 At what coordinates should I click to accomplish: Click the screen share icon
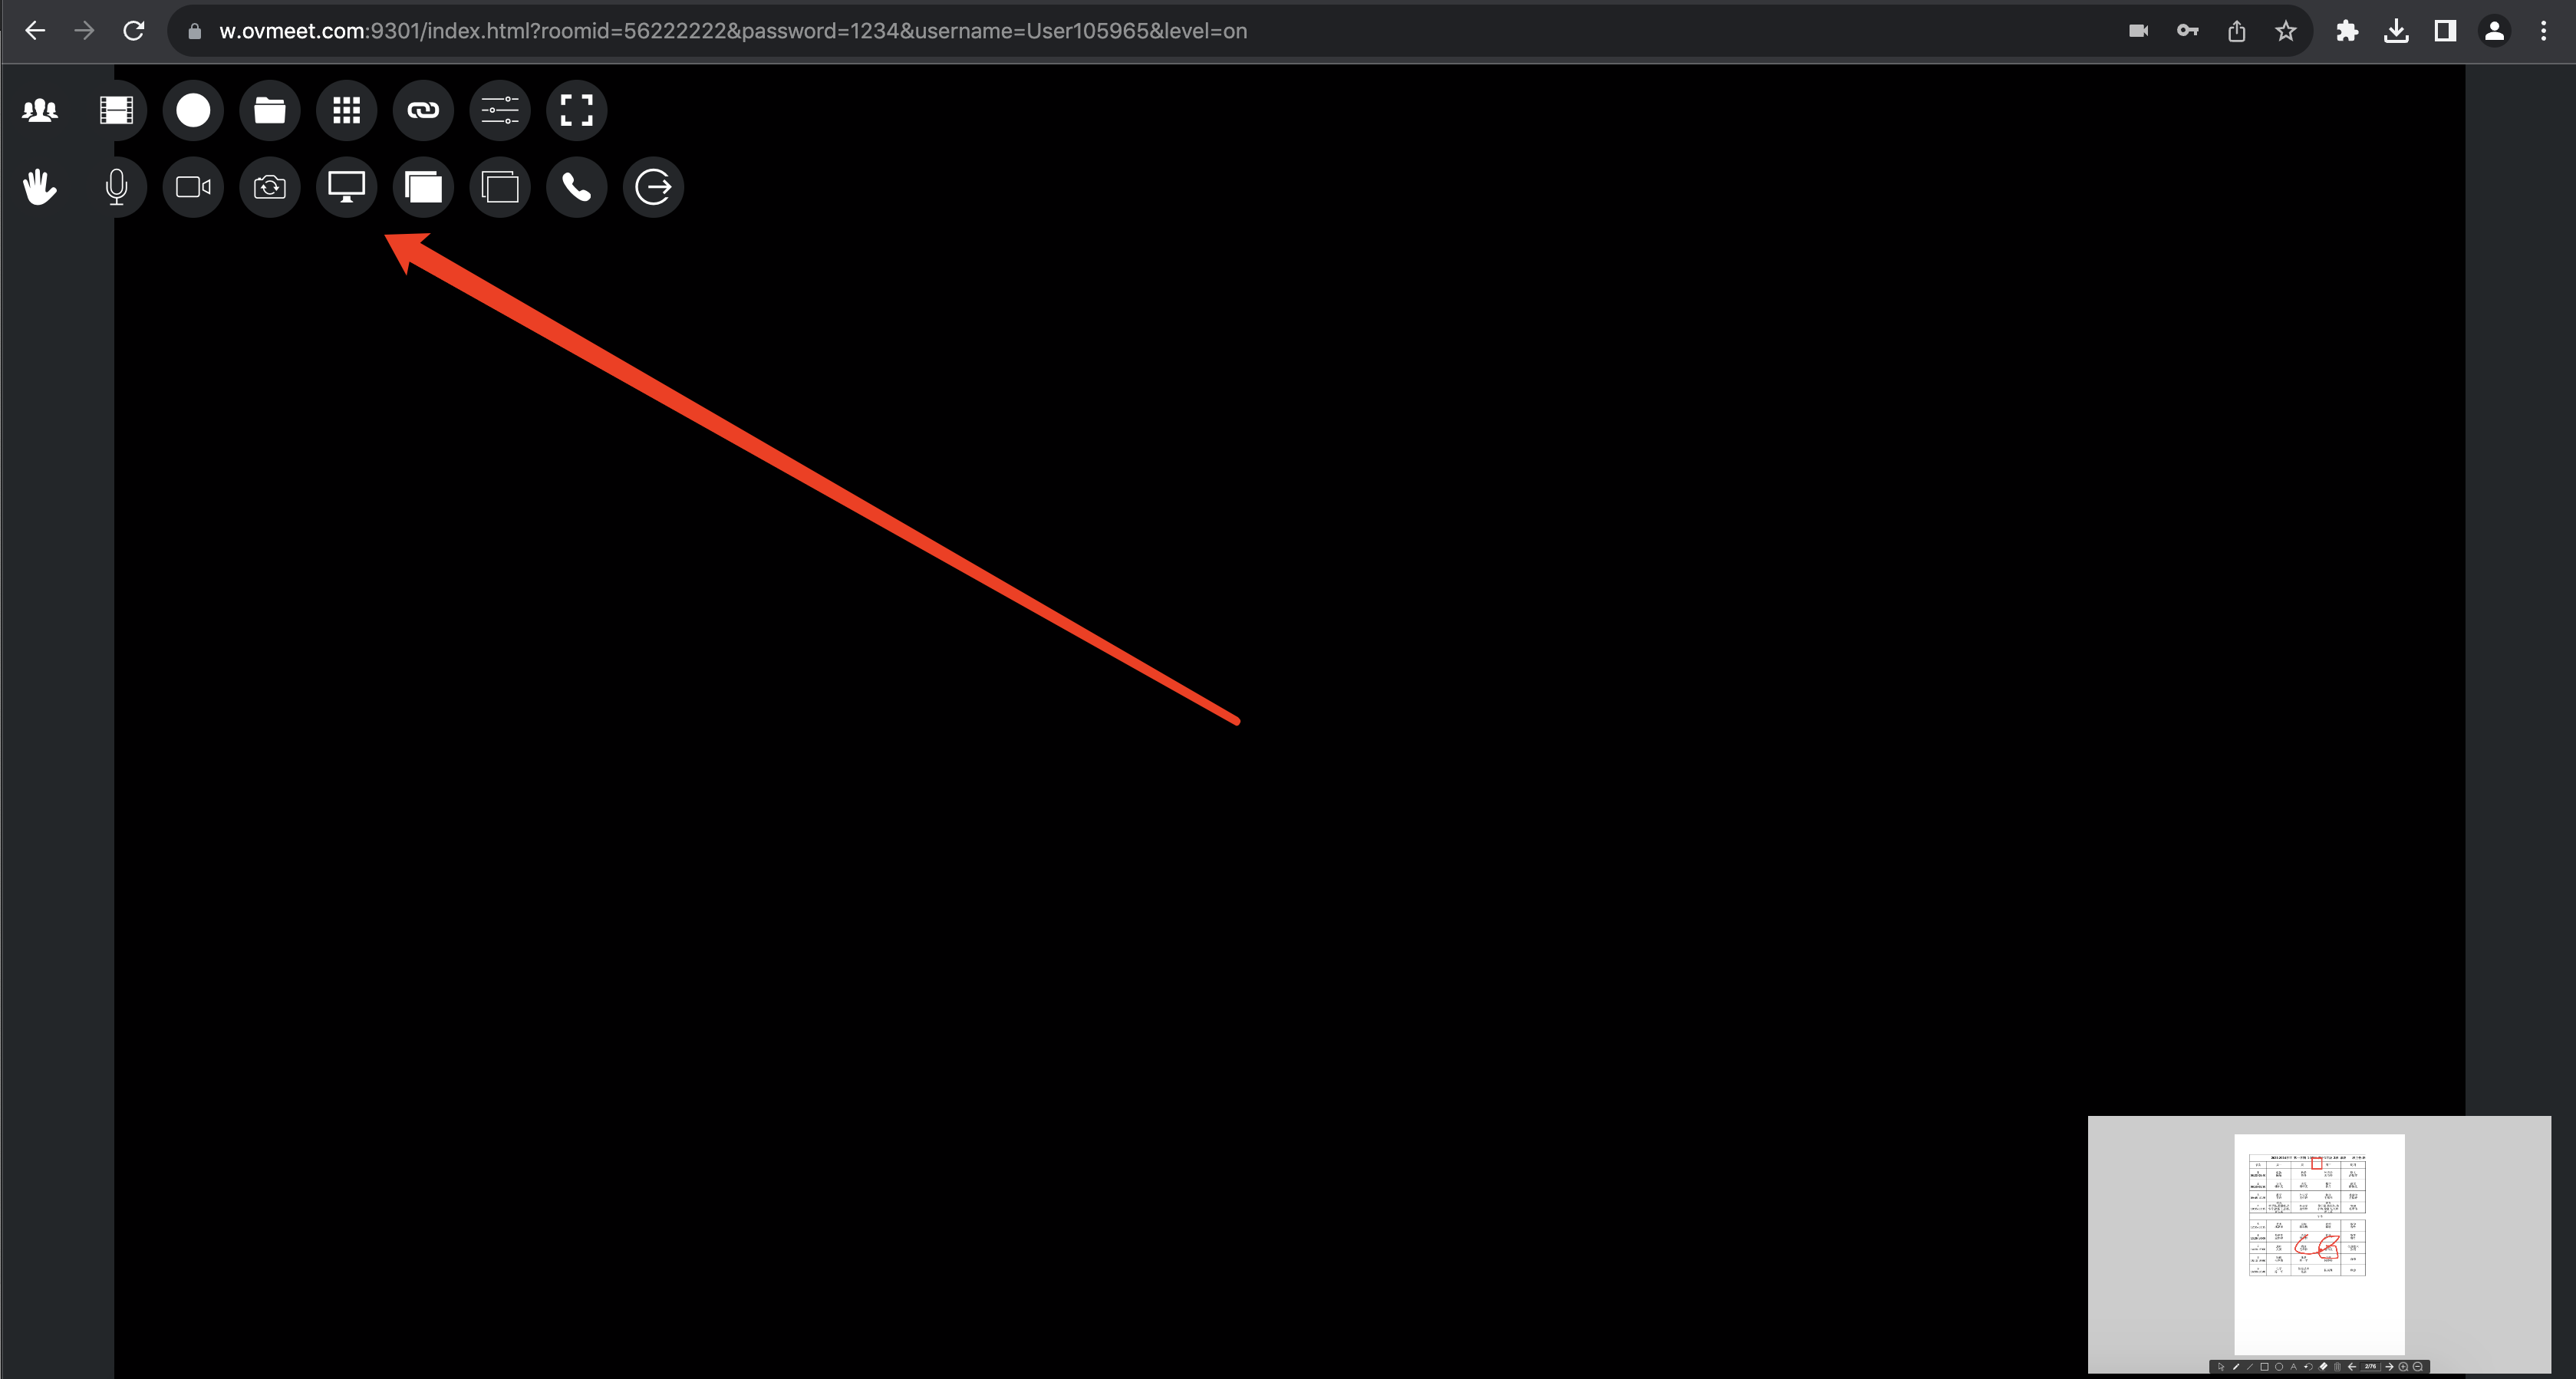[x=346, y=187]
